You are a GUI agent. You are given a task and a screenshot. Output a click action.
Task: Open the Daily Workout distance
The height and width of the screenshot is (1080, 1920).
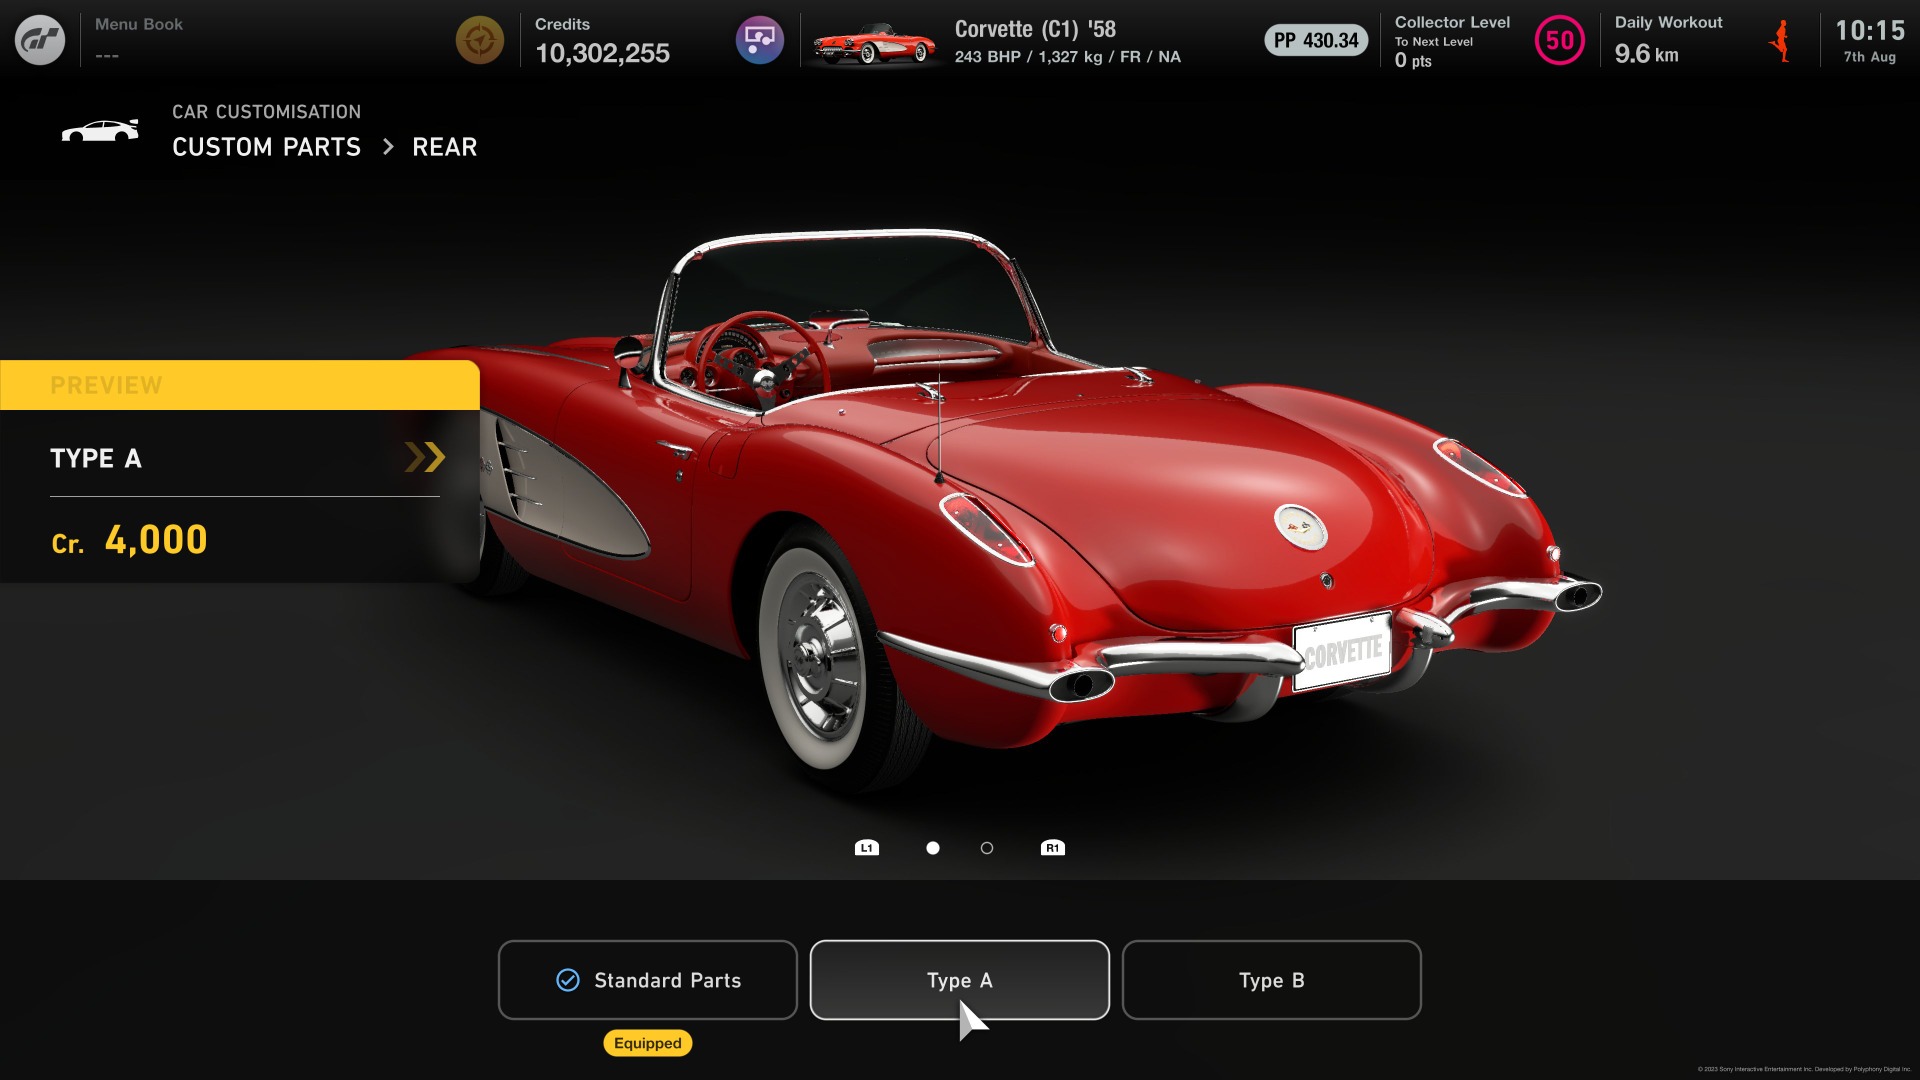1646,54
